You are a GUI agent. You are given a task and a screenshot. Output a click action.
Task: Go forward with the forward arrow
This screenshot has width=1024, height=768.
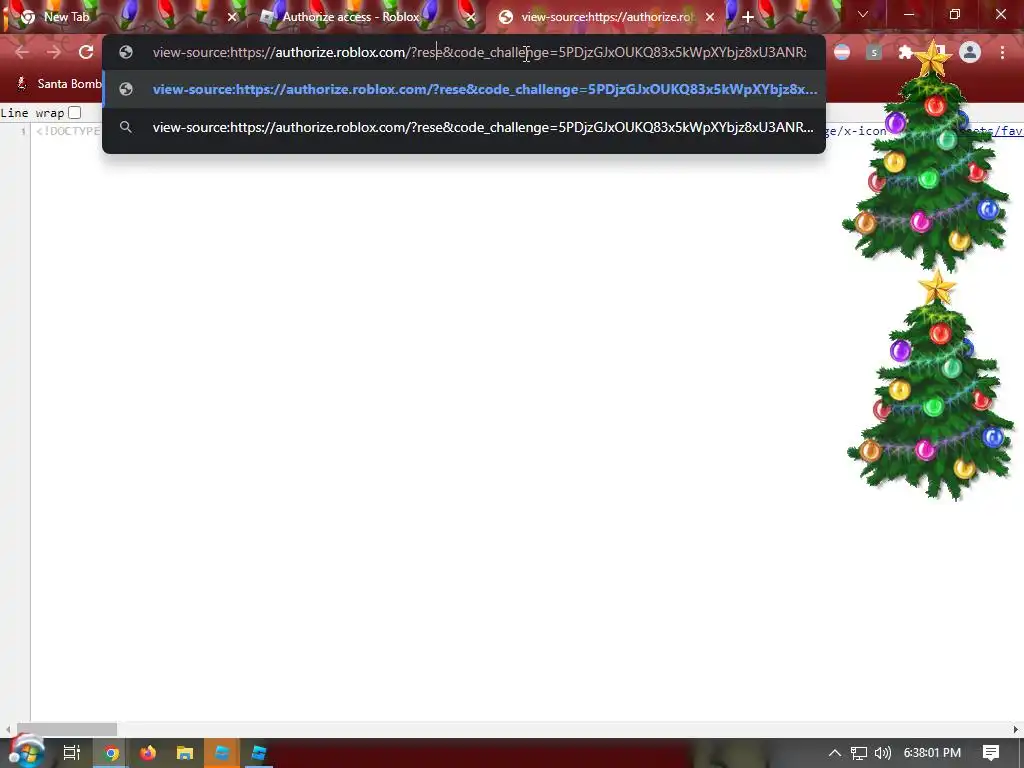click(54, 52)
